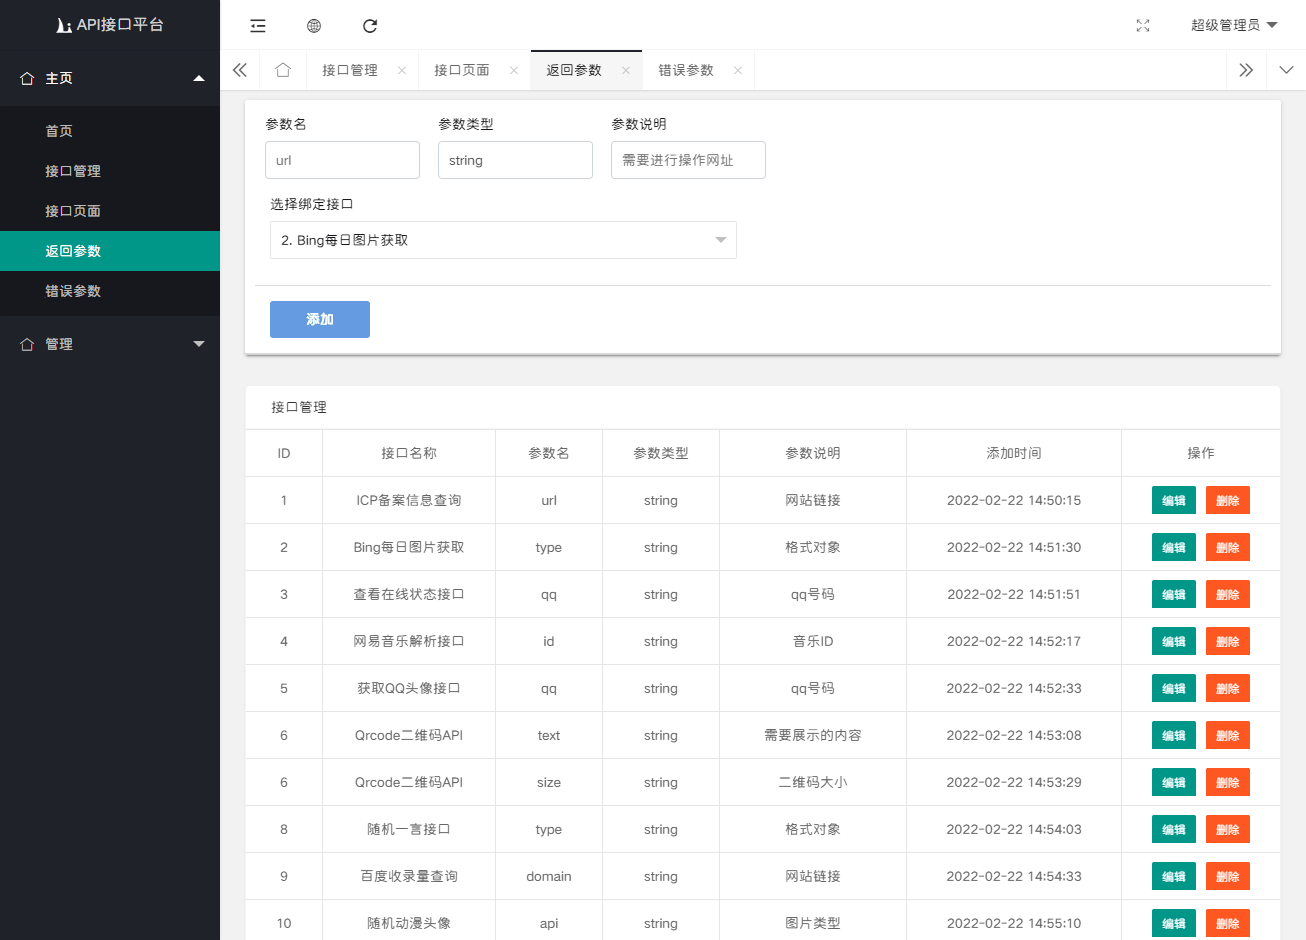Screen dimensions: 1306x940
Task: Open 接口页面 in the sidebar
Action: [x=110, y=211]
